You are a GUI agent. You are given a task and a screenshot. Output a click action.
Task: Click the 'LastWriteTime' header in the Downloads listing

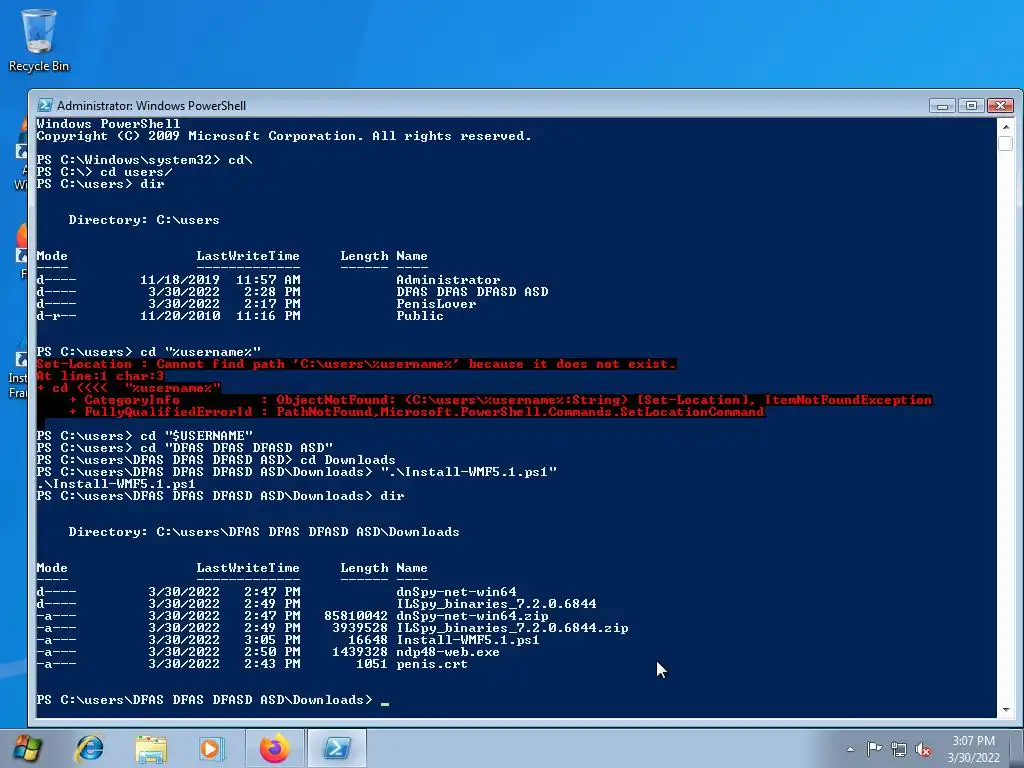(x=248, y=568)
